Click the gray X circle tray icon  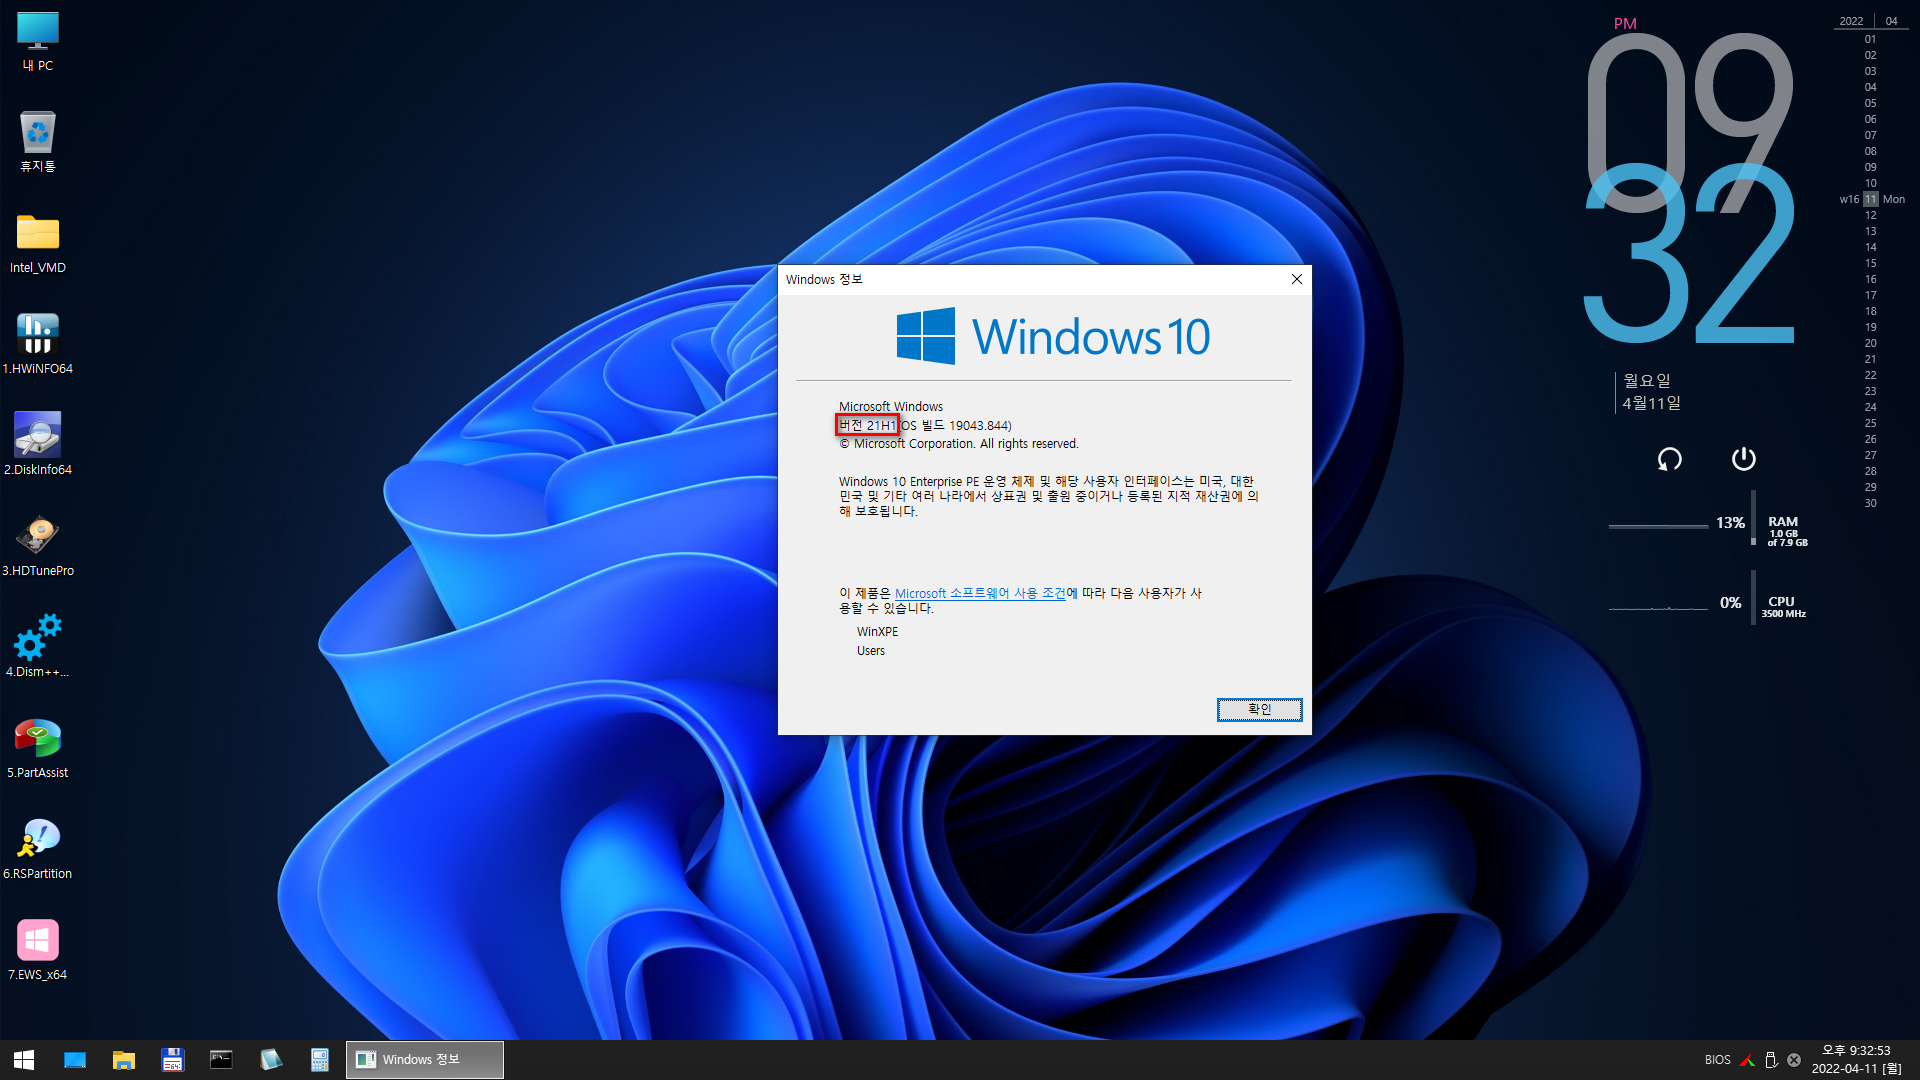pyautogui.click(x=1794, y=1060)
